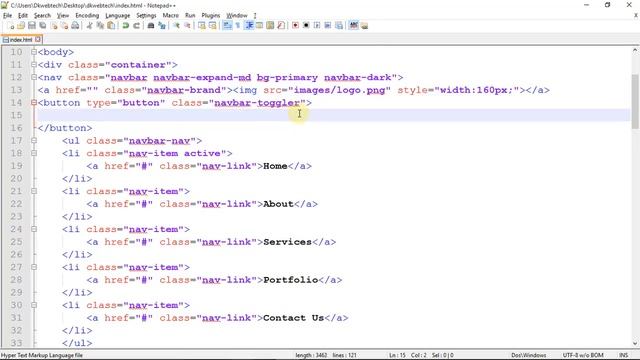Click the Stop Recording macro icon

pyautogui.click(x=306, y=26)
